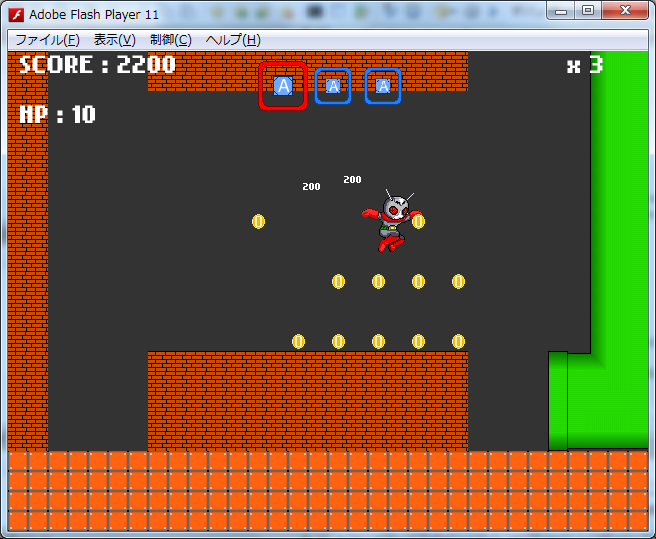
Task: Click the last coin in the four-coin row
Action: (x=459, y=282)
